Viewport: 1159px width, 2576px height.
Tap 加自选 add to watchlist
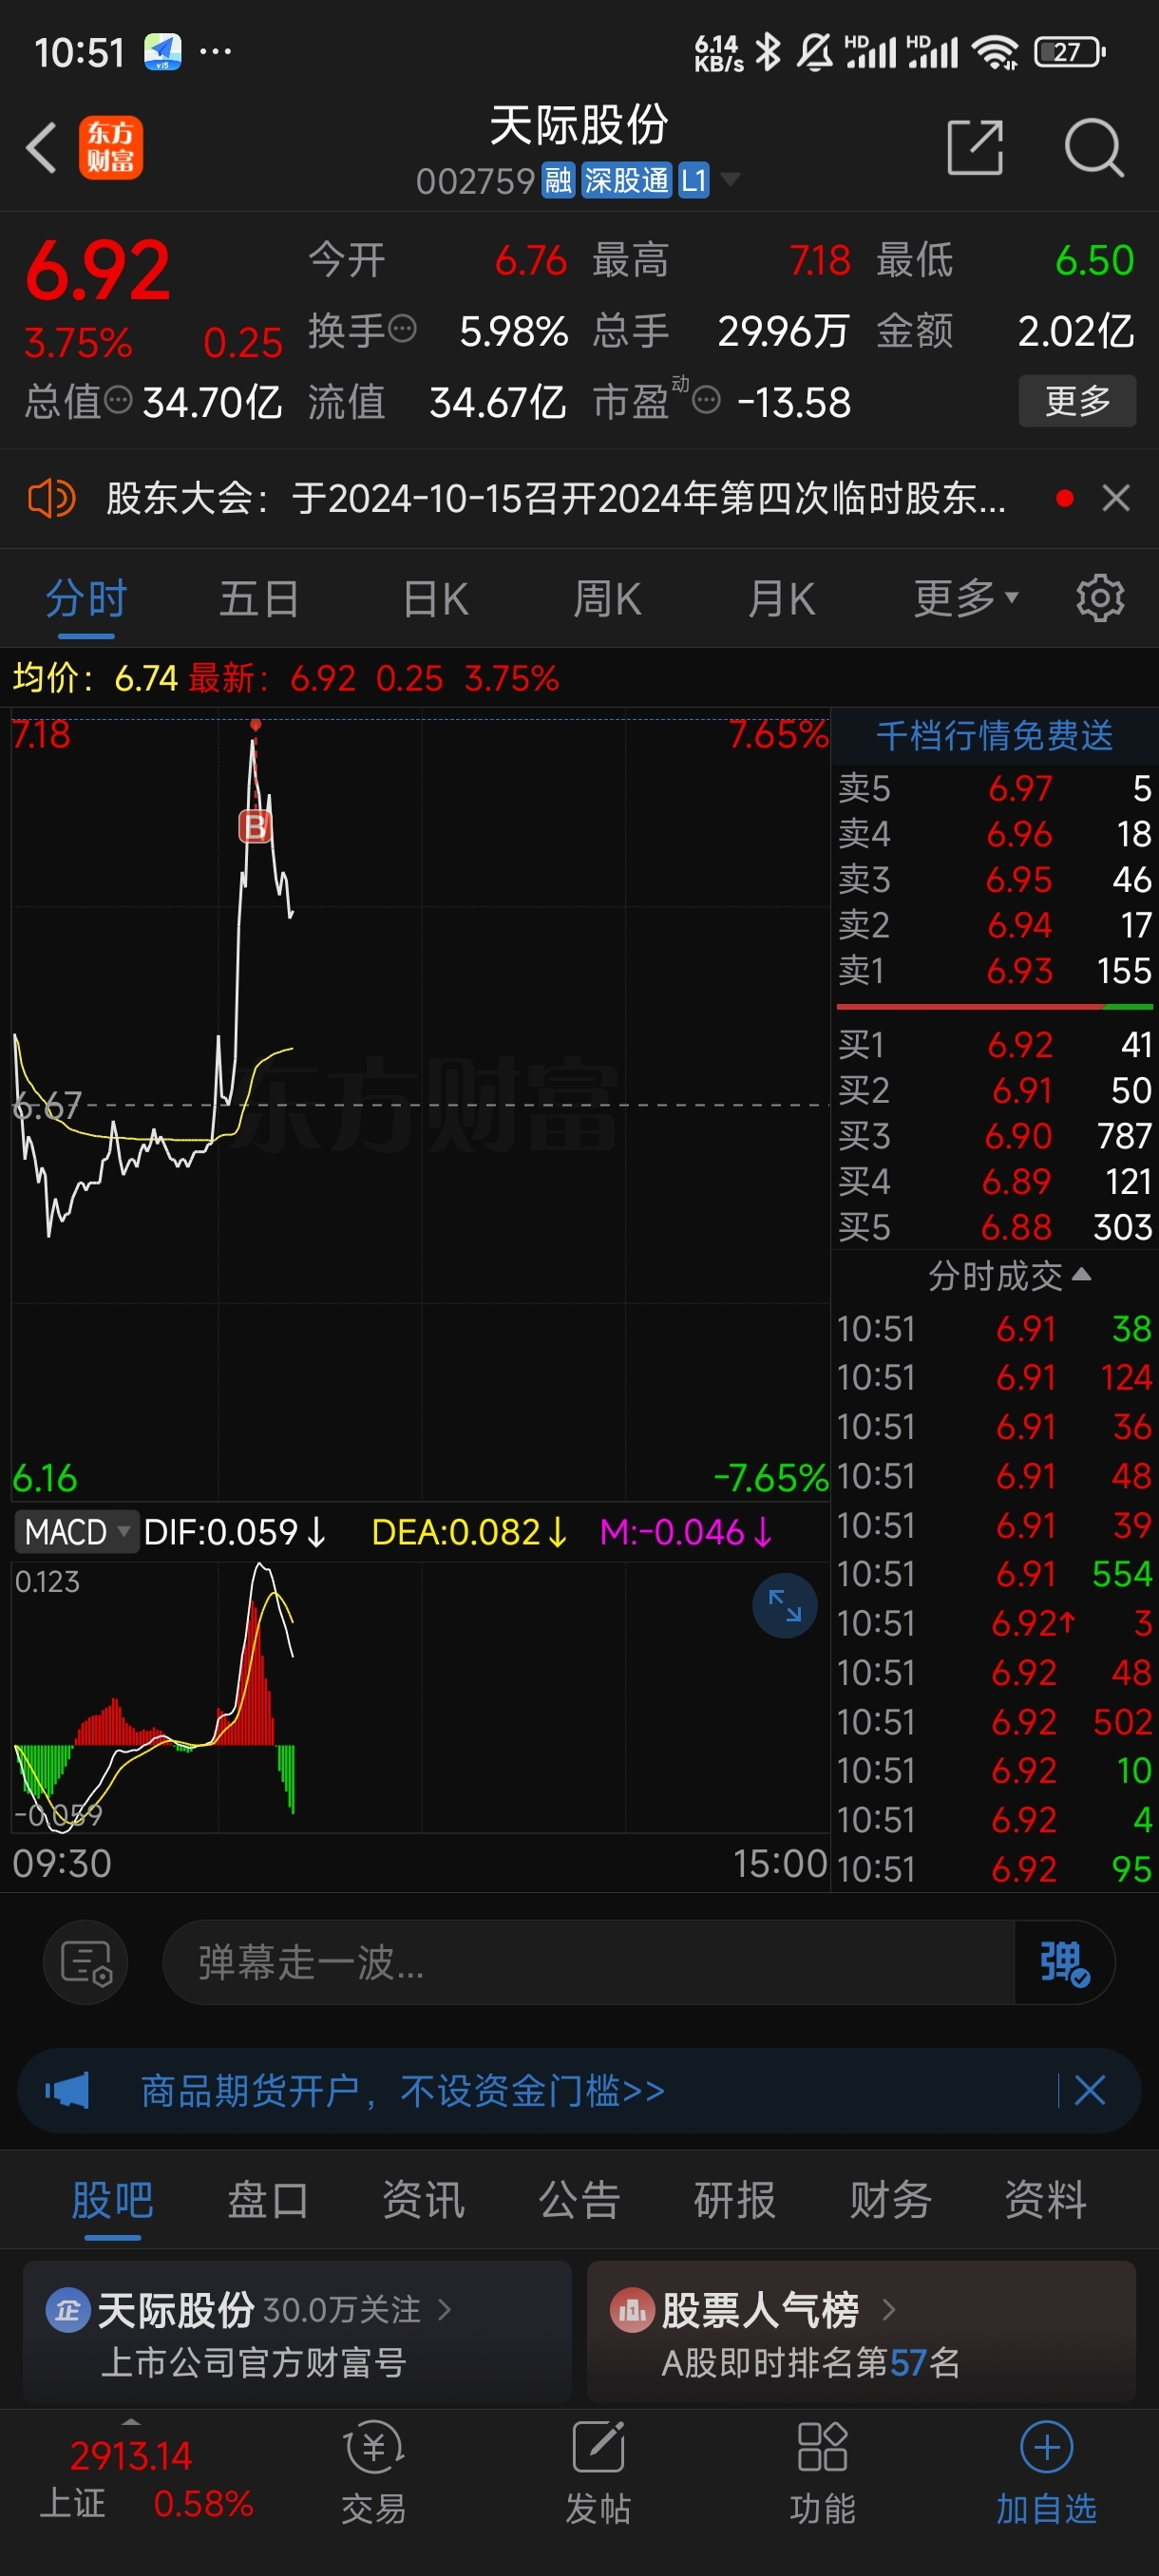pos(1046,2472)
